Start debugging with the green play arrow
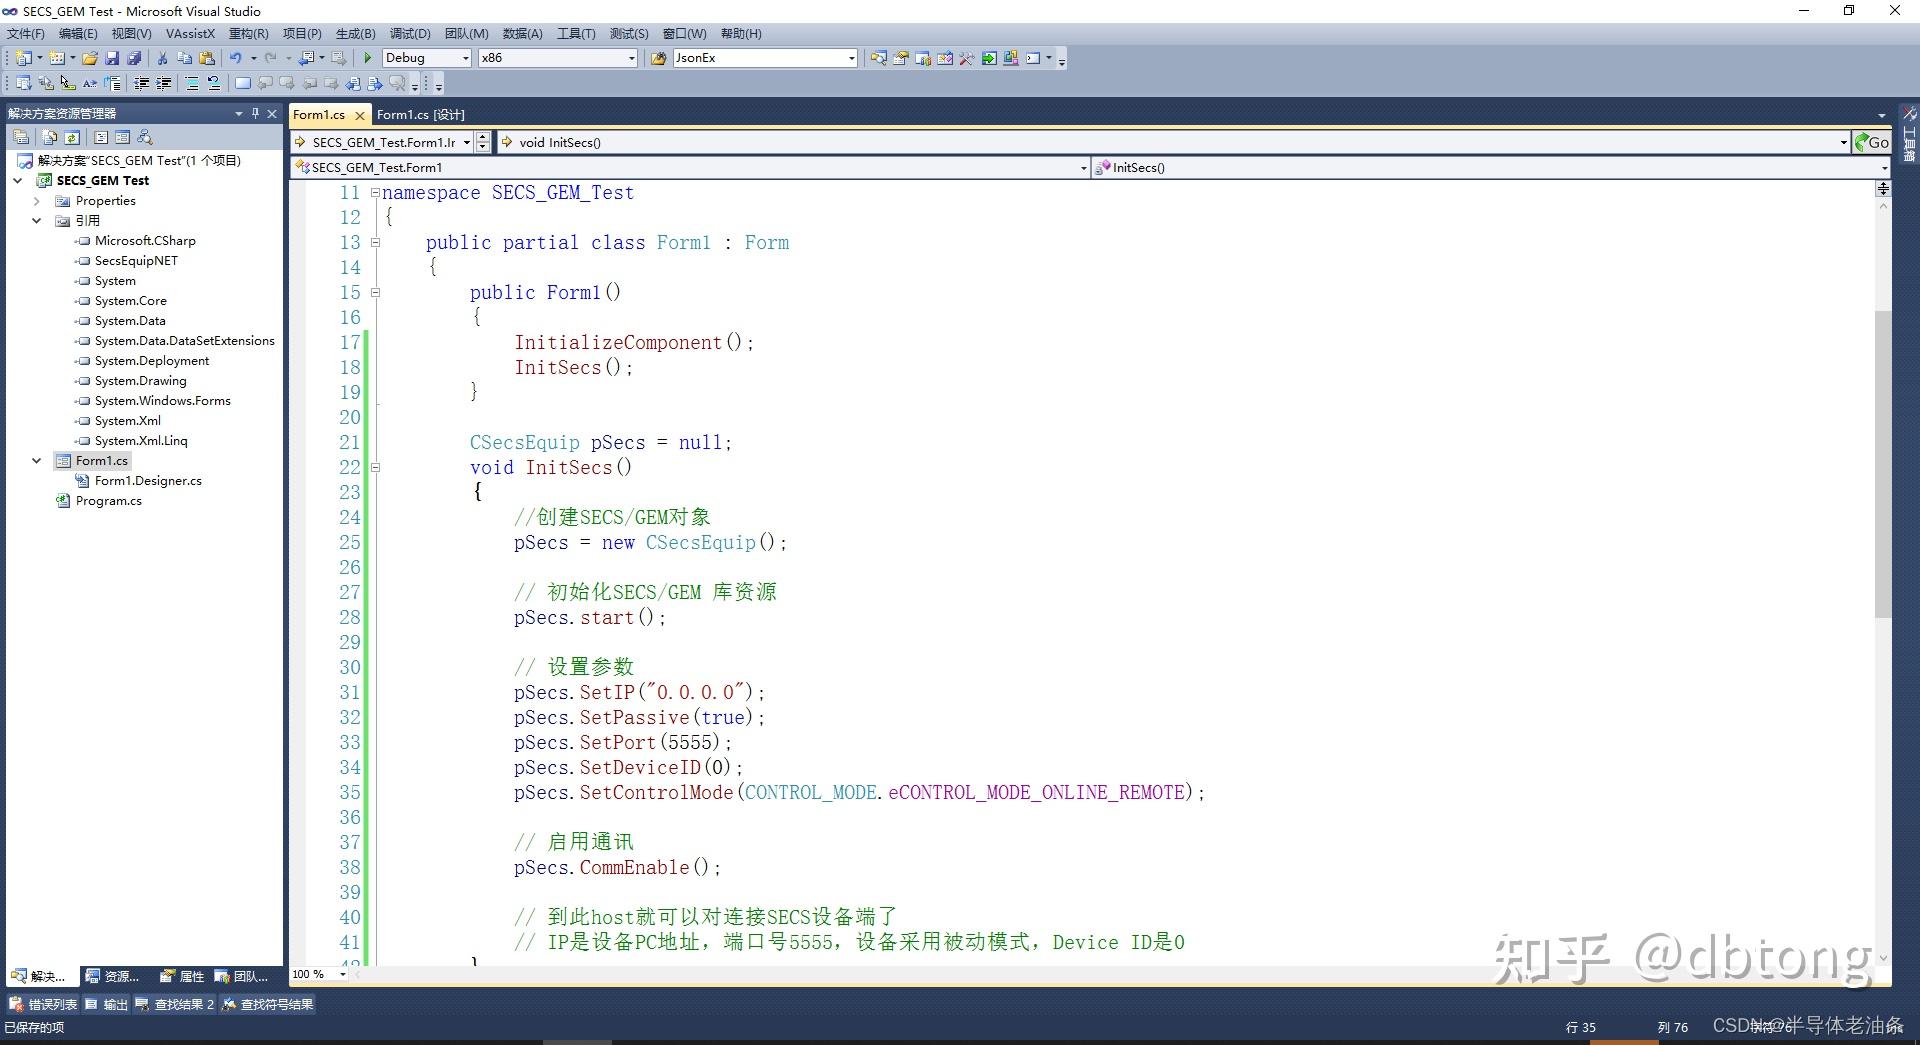 pyautogui.click(x=368, y=57)
